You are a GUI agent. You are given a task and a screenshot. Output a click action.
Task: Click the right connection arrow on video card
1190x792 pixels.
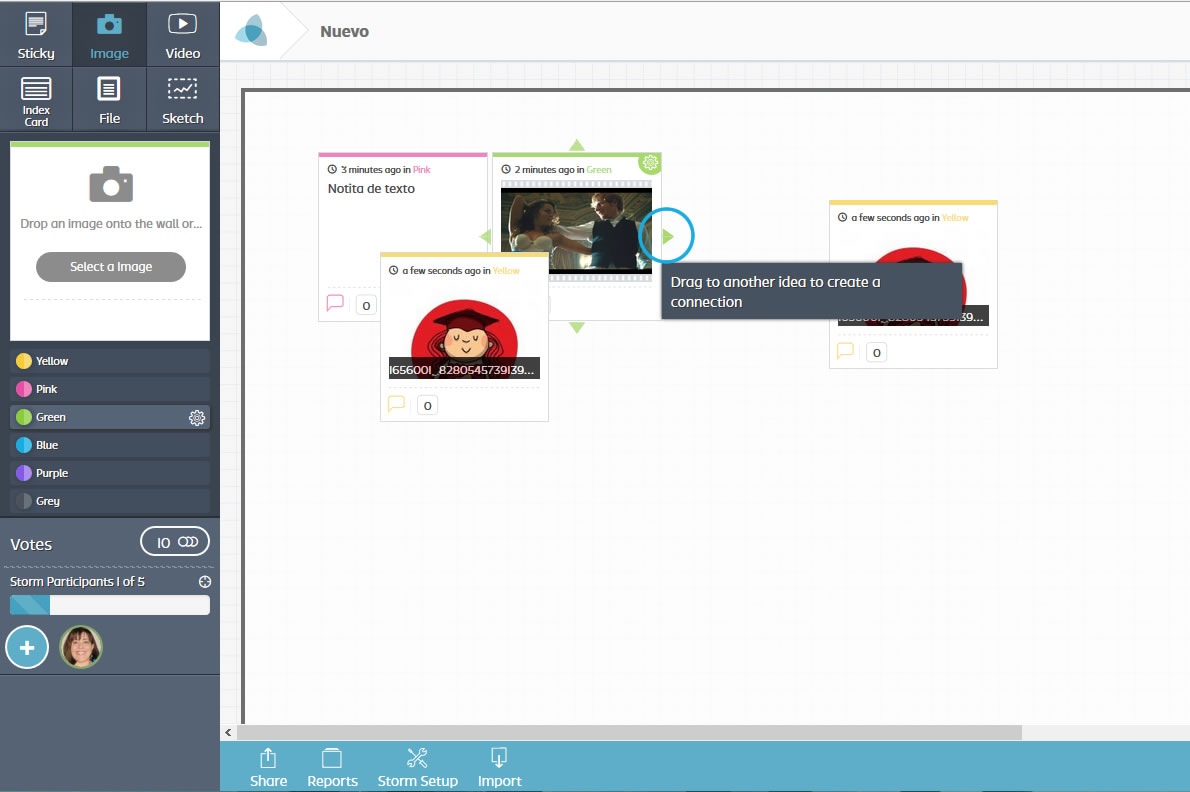[668, 236]
